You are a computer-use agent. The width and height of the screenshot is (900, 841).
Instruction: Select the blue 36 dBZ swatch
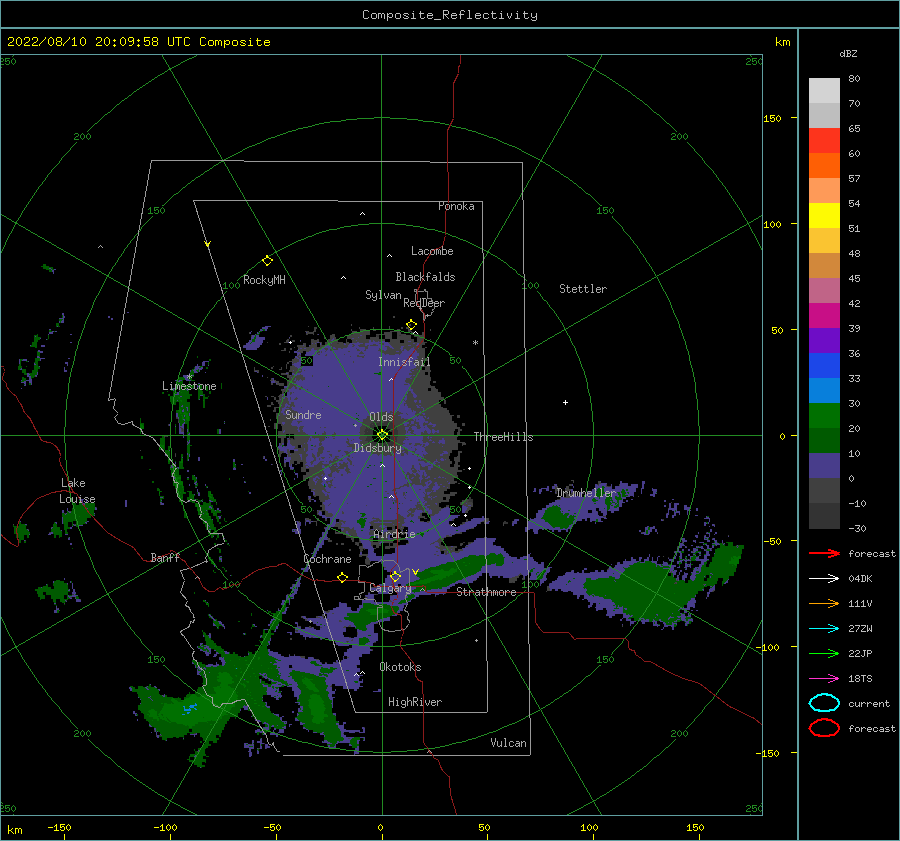(824, 365)
